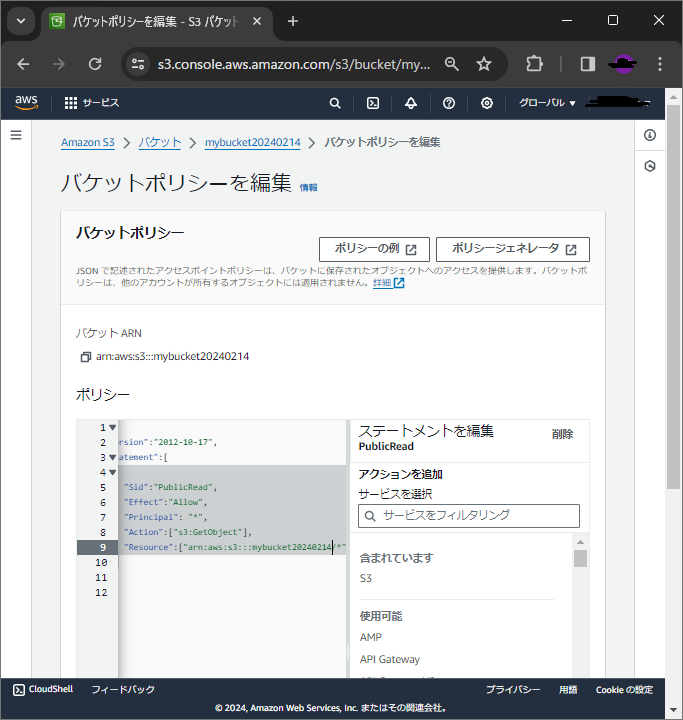683x720 pixels.
Task: Click the bucket ARN text arn:aws:s3:::mybucket20240214
Action: pyautogui.click(x=173, y=357)
